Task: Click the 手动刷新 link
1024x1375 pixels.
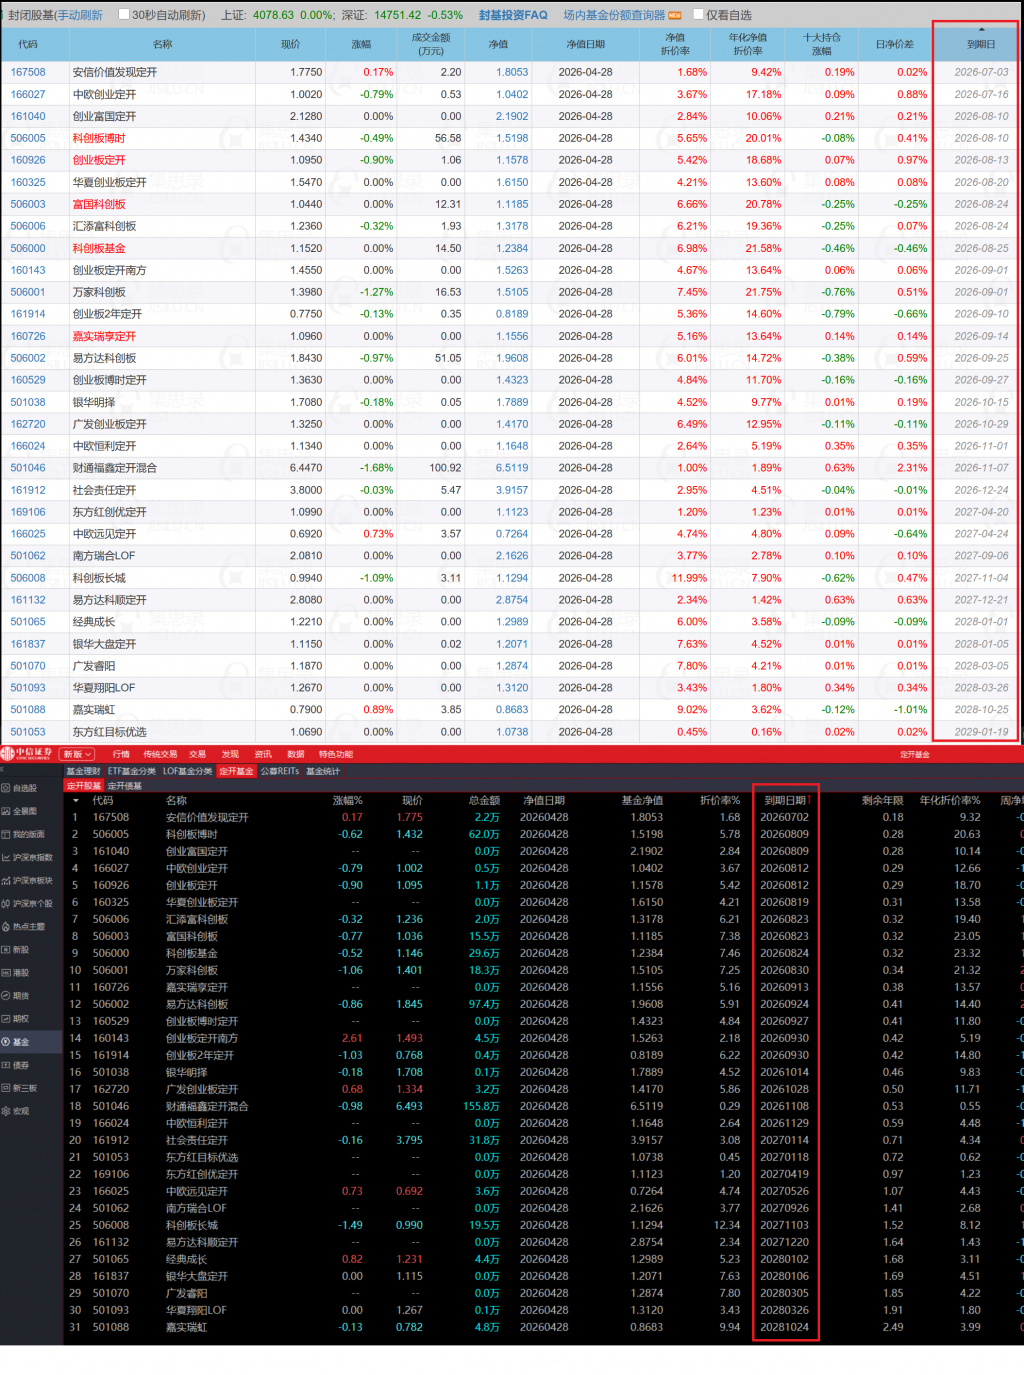Action: click(80, 15)
